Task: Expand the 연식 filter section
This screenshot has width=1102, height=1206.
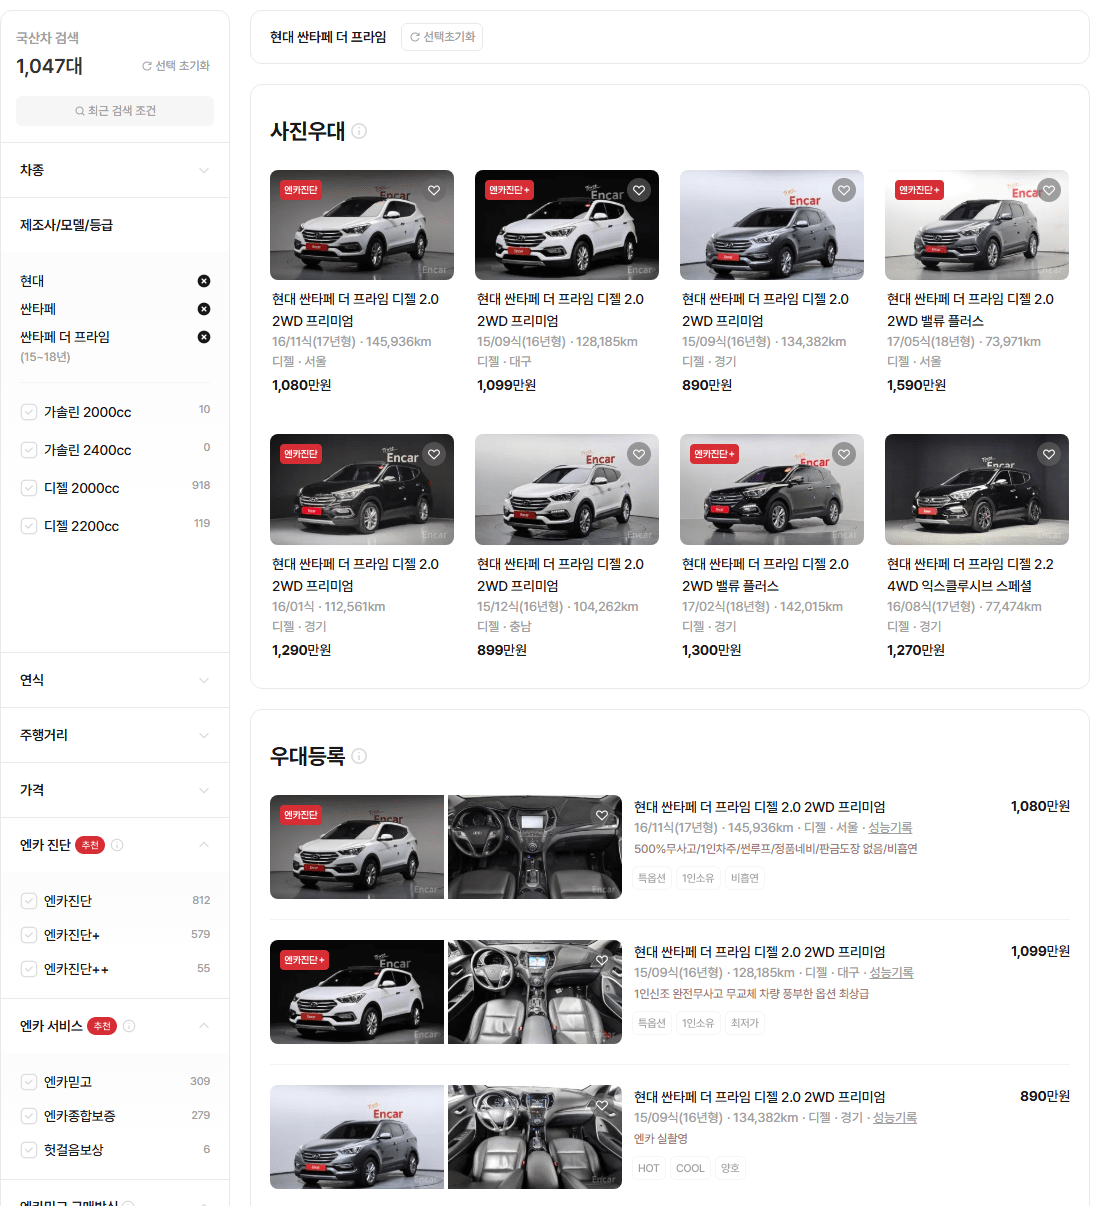Action: point(115,680)
